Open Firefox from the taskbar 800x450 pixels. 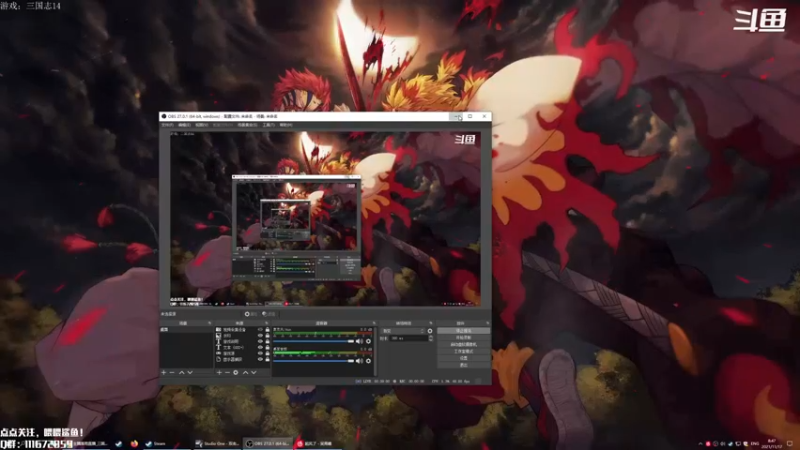point(134,443)
